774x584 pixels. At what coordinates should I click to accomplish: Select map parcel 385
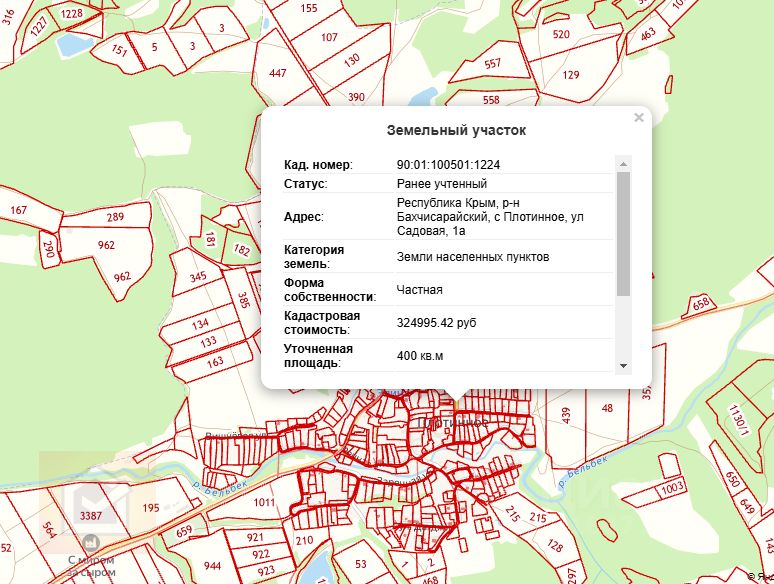point(243,300)
